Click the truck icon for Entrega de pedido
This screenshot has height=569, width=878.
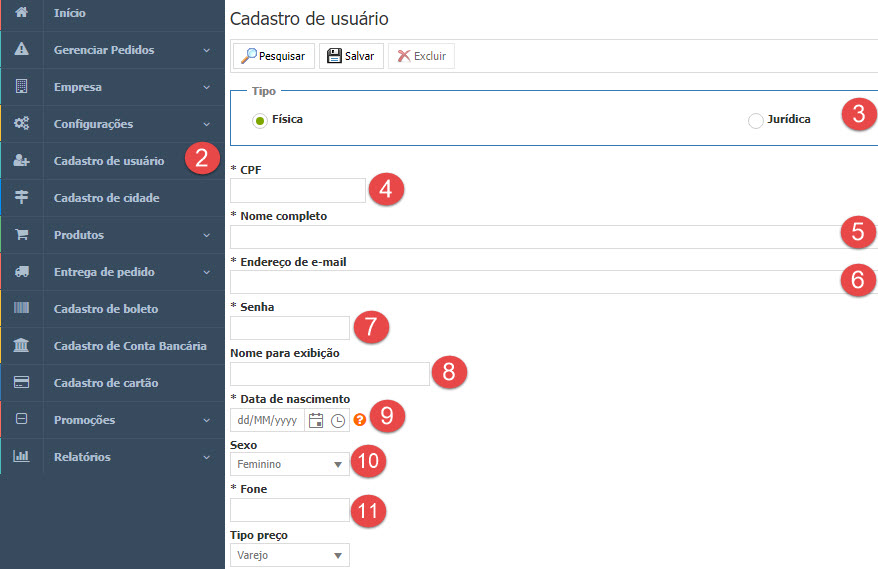click(21, 272)
